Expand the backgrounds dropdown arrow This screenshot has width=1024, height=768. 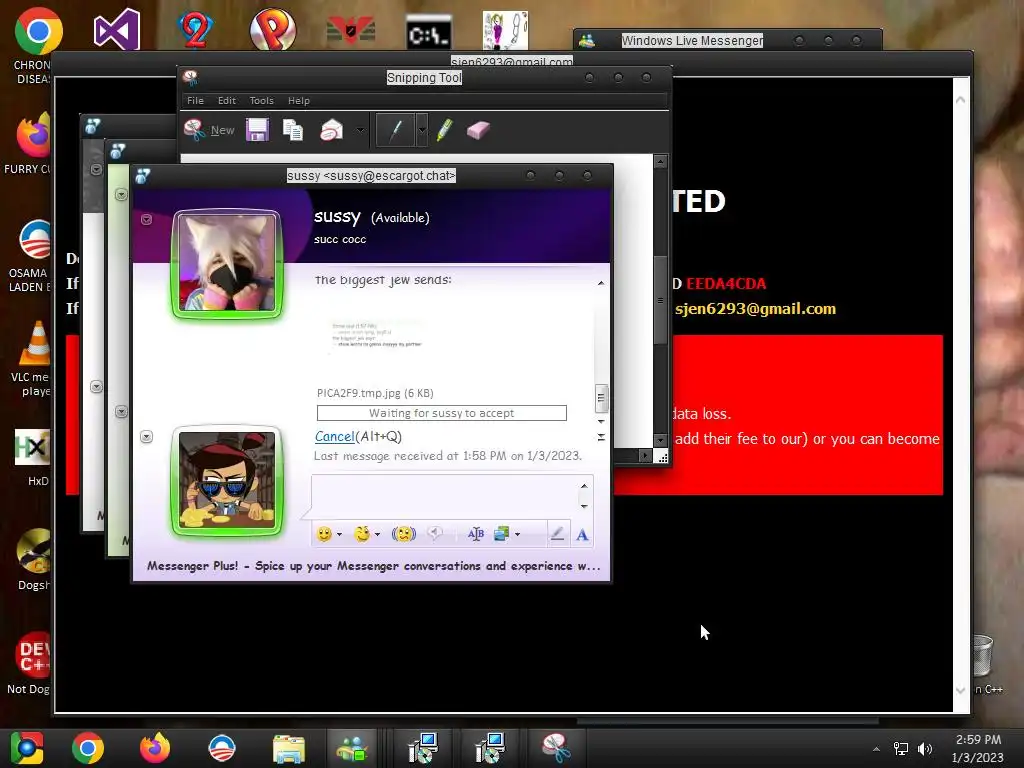tap(517, 534)
